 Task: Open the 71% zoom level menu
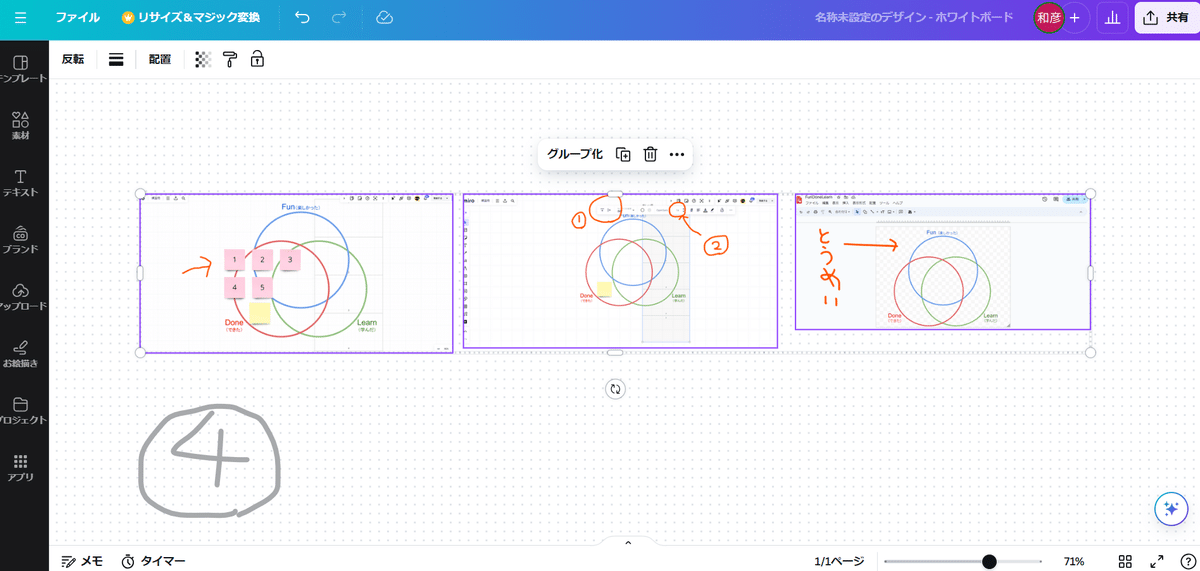pyautogui.click(x=1074, y=561)
